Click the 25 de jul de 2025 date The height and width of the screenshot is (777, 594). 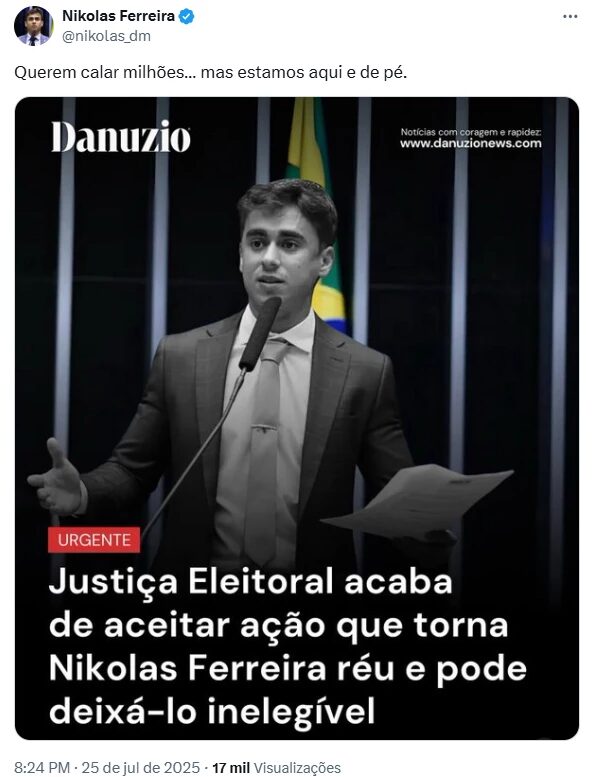141,768
